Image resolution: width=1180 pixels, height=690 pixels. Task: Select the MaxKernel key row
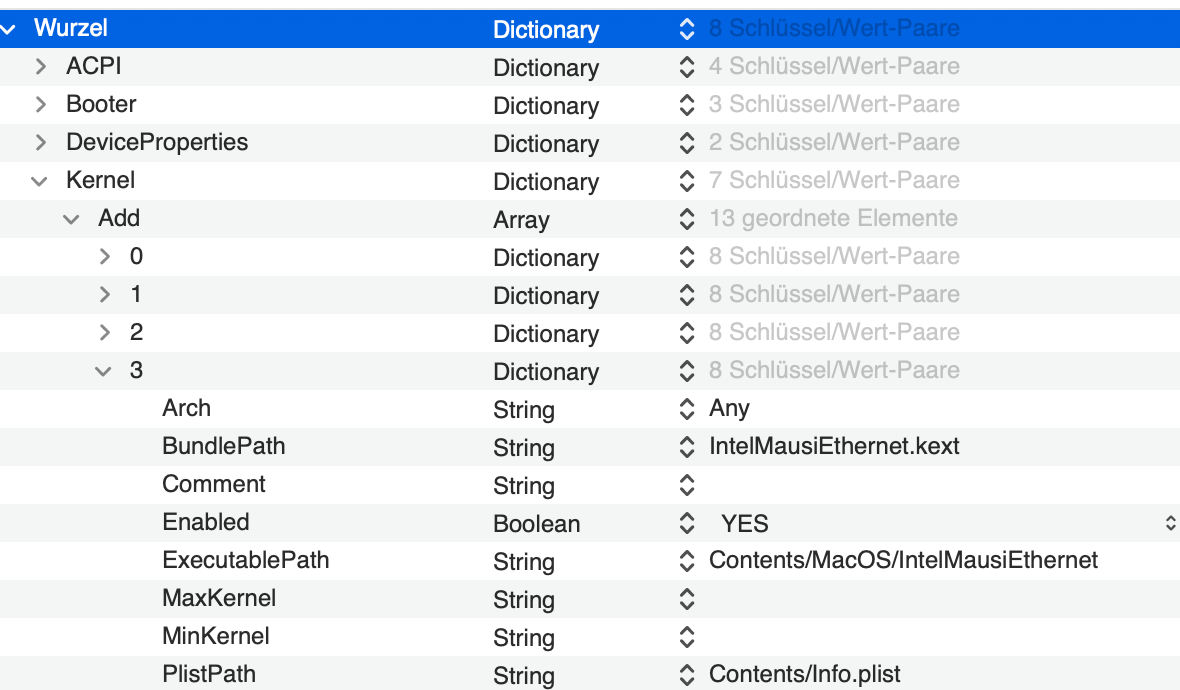coord(219,599)
